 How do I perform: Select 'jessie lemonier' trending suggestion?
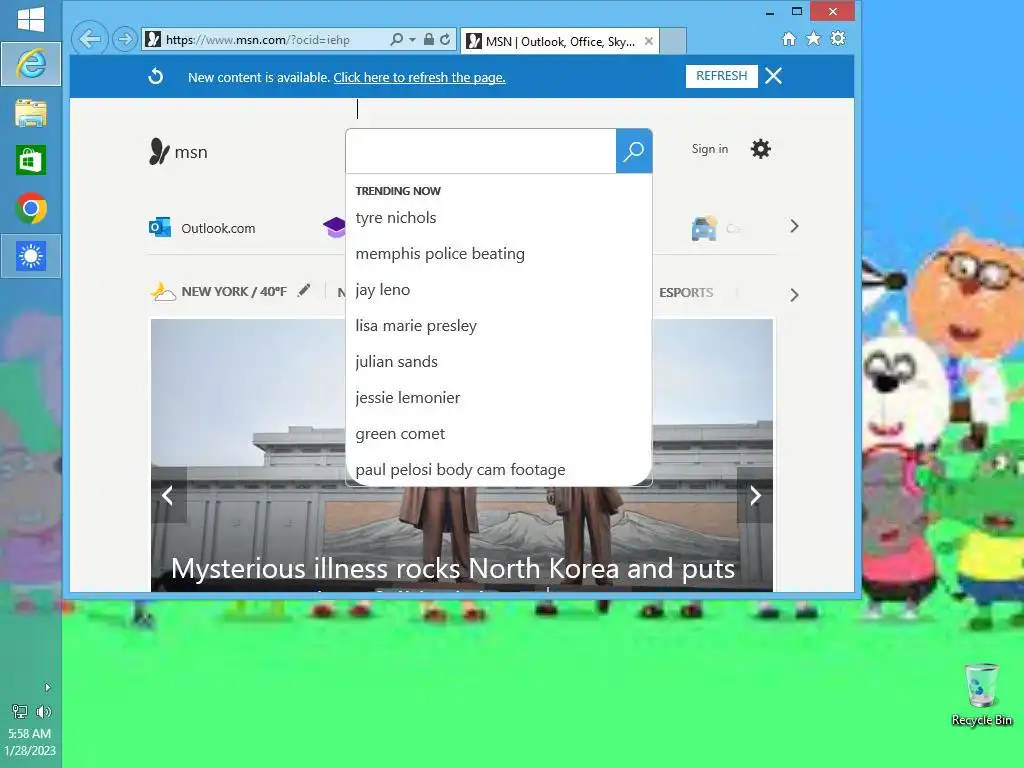coord(408,397)
